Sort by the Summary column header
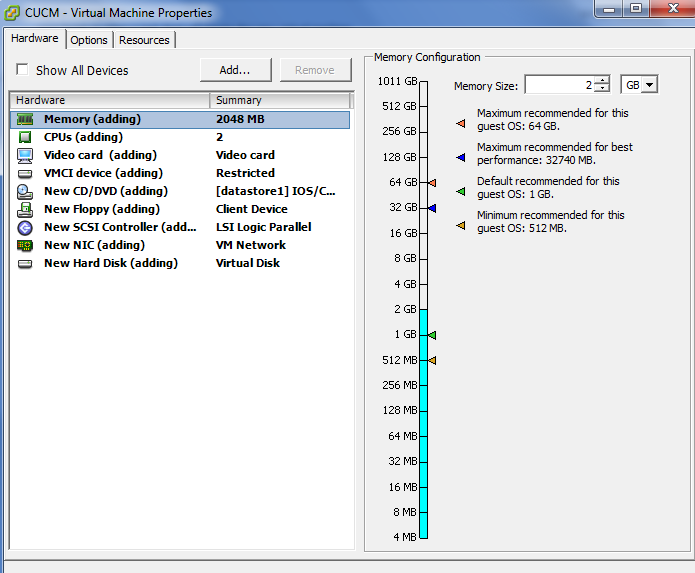The image size is (695, 573). (x=280, y=100)
